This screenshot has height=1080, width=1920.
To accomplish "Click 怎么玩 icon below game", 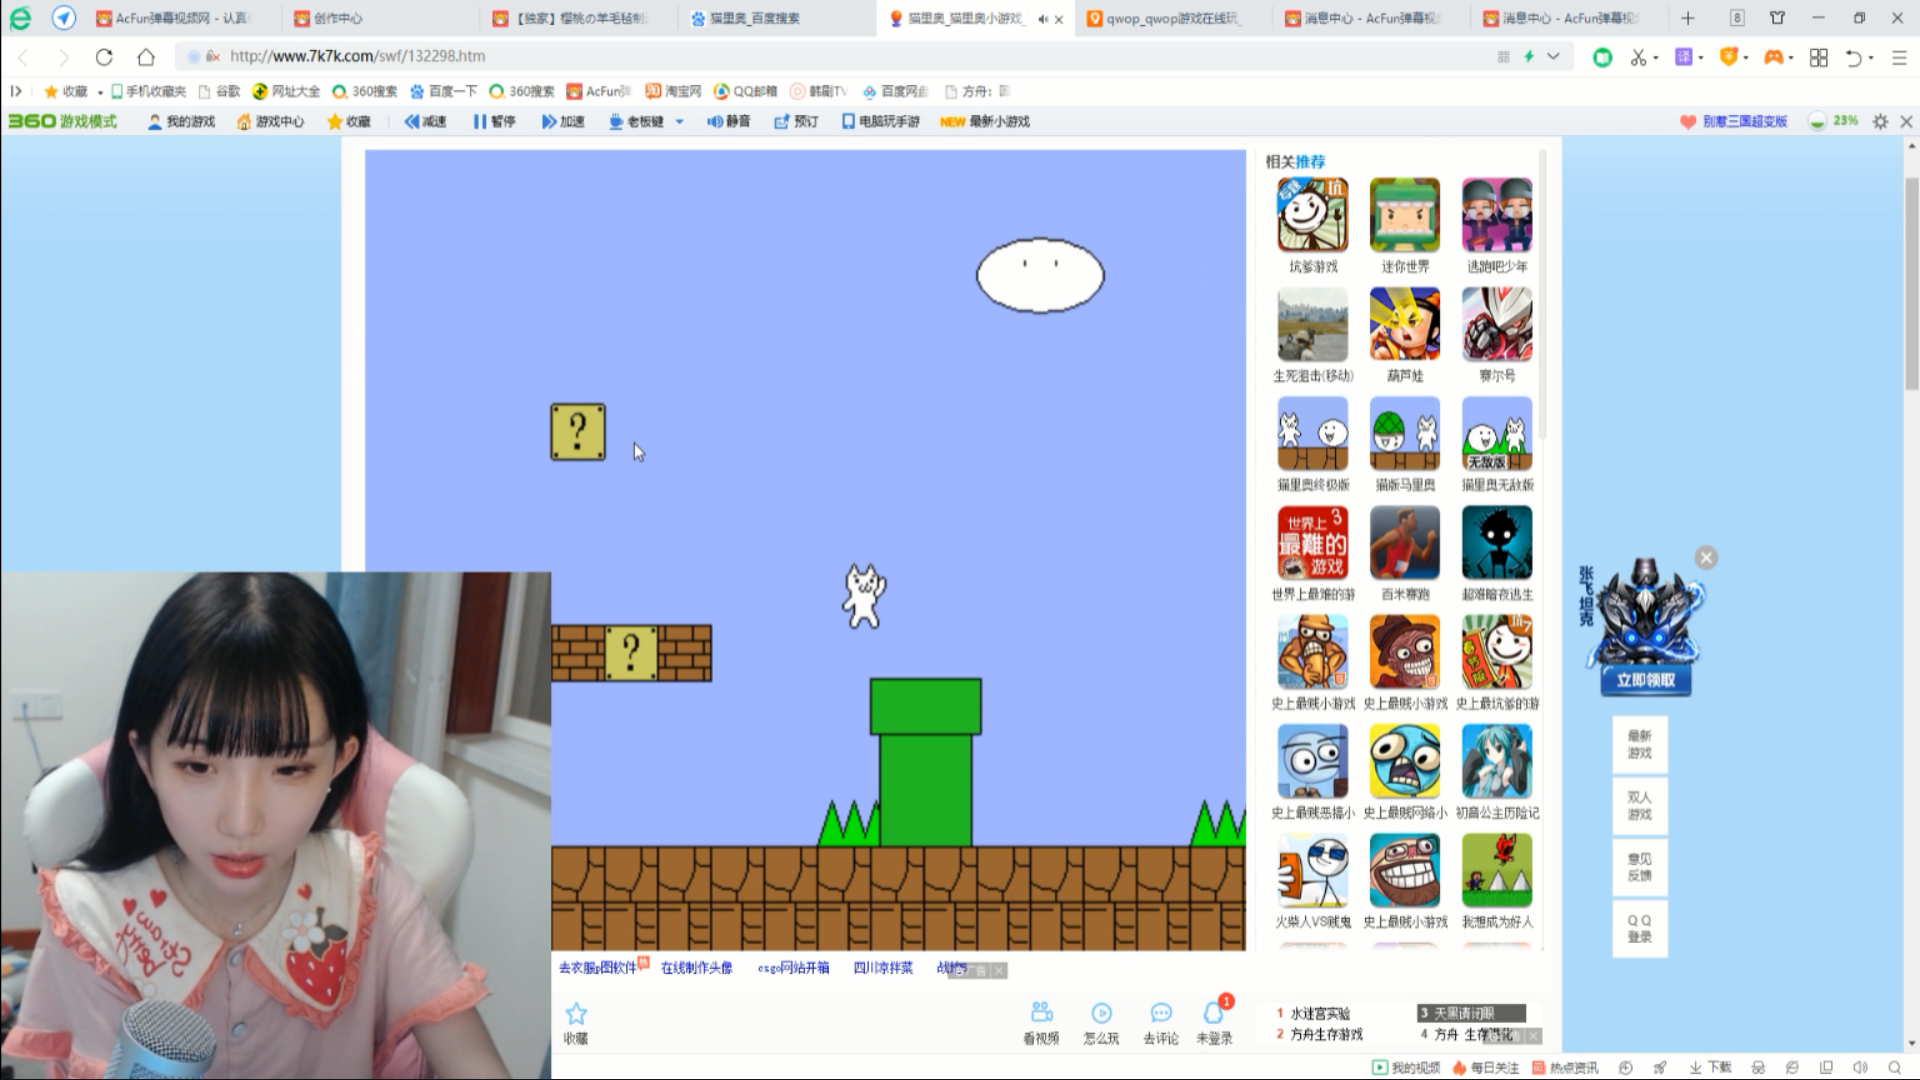I will tap(1101, 1024).
